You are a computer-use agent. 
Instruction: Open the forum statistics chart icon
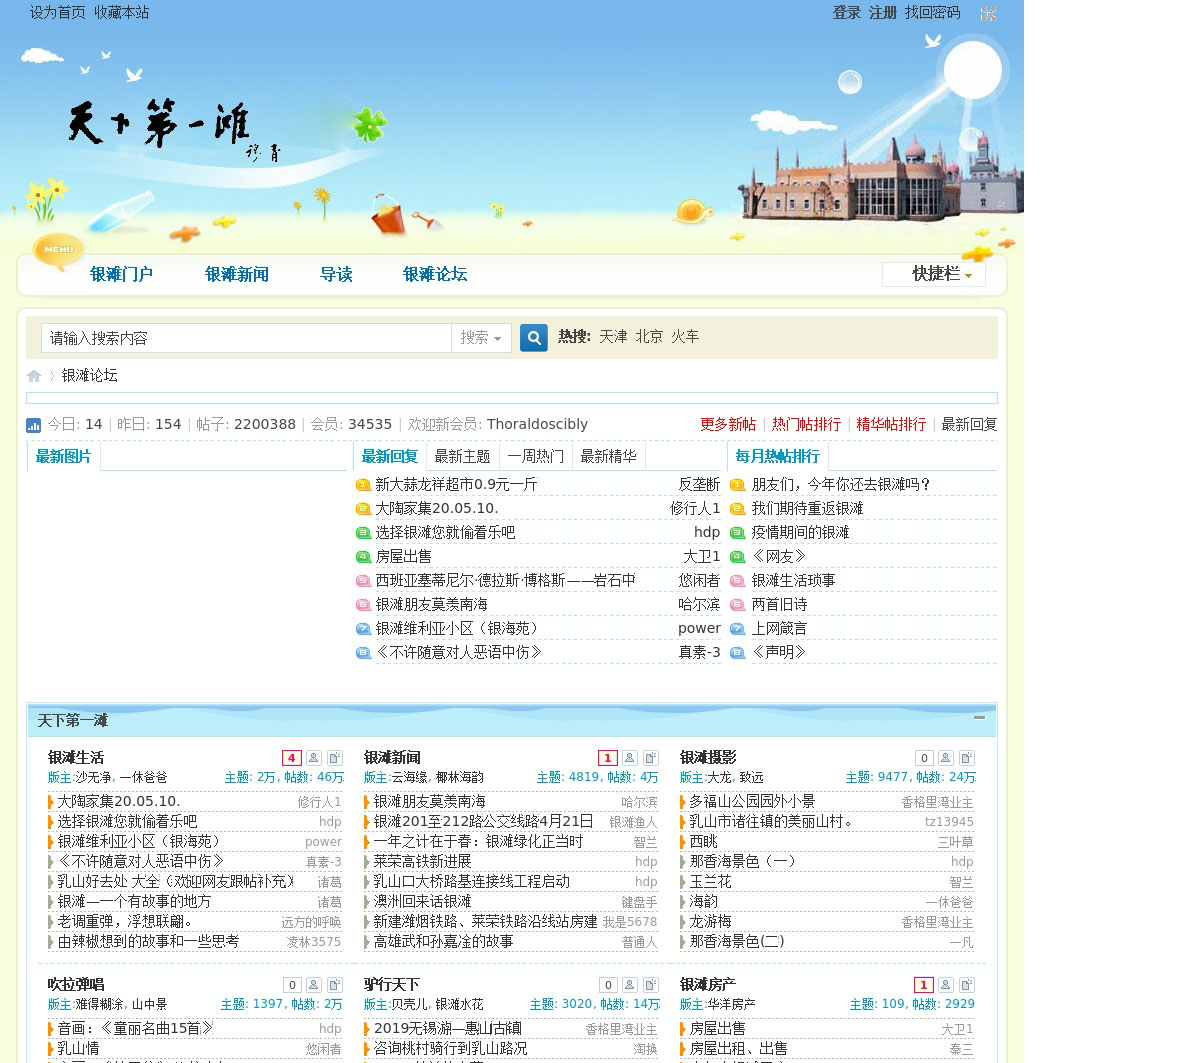[x=34, y=425]
